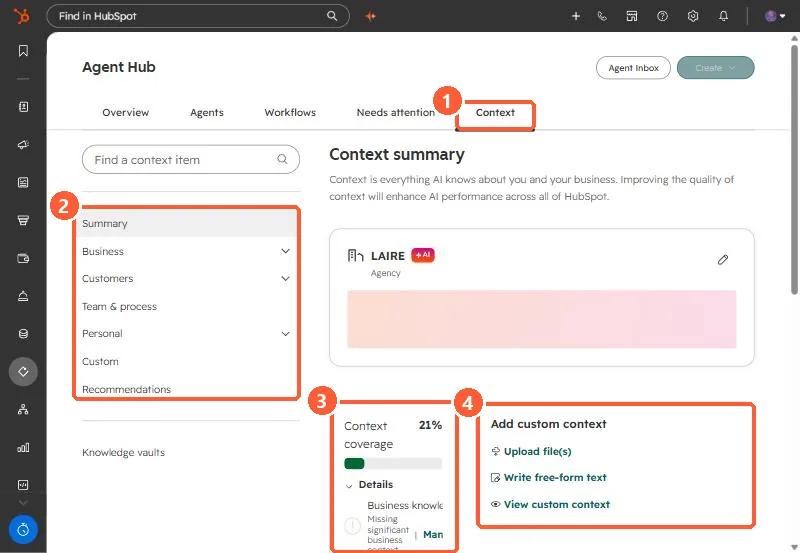Click the 21% coverage value
Image resolution: width=800 pixels, height=553 pixels.
pyautogui.click(x=430, y=425)
